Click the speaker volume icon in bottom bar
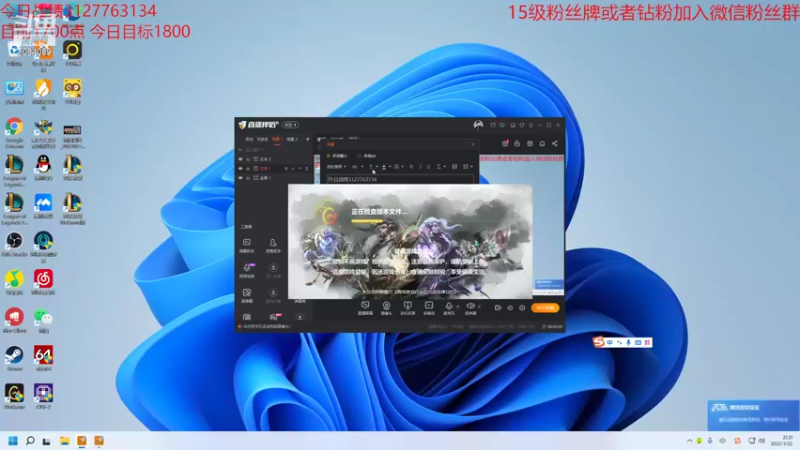 tap(470, 306)
